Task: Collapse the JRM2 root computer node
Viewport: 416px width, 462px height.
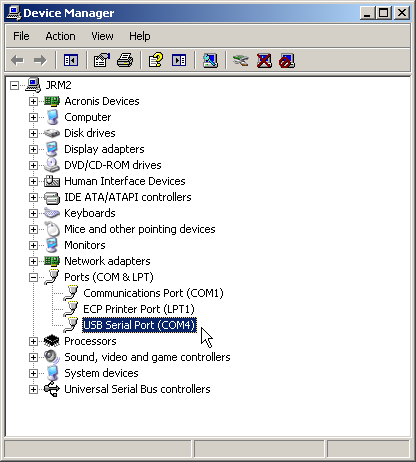Action: pyautogui.click(x=14, y=85)
